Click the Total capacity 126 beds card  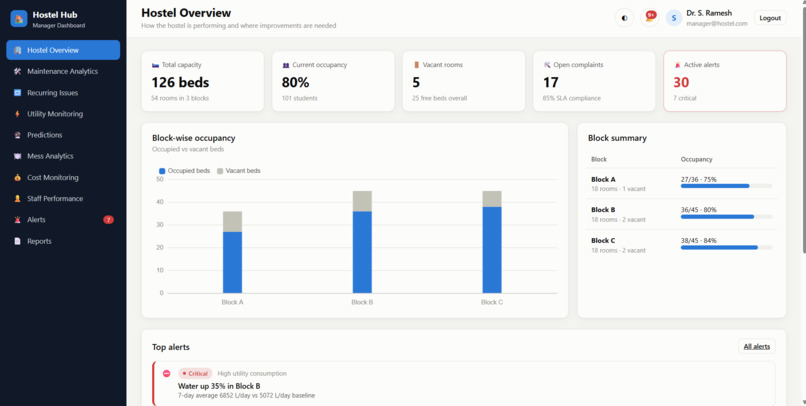[203, 81]
